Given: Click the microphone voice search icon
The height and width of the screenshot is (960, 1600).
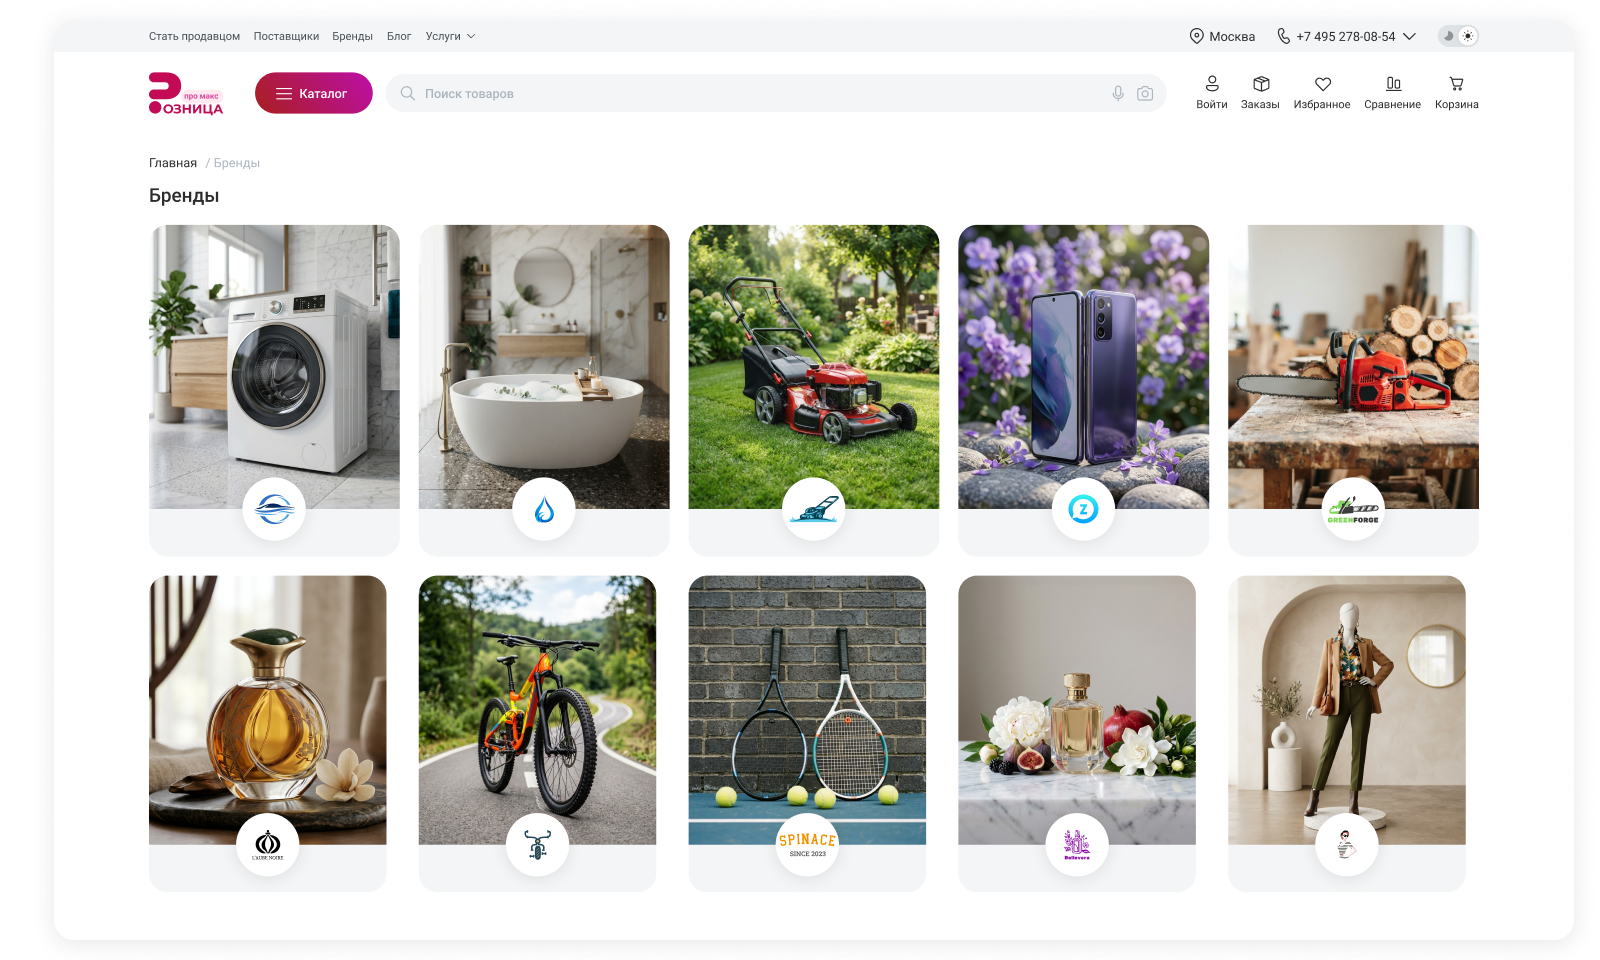Looking at the screenshot, I should [1118, 93].
